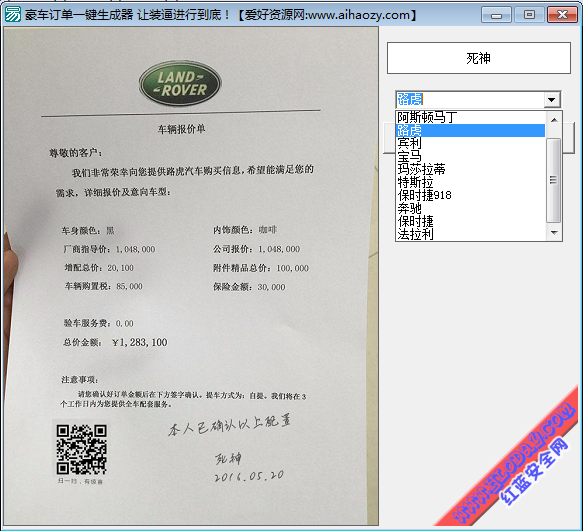Pick 玛莎拉蒂 from the brand list

[470, 170]
